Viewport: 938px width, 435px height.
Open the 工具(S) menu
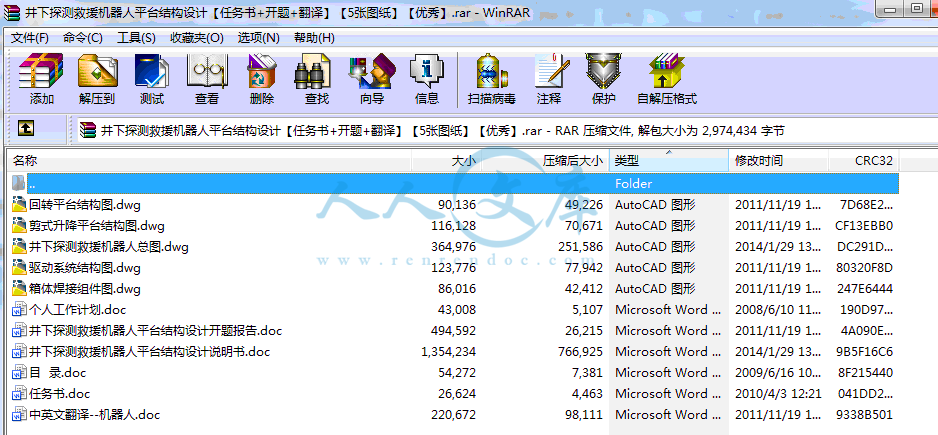click(x=136, y=38)
